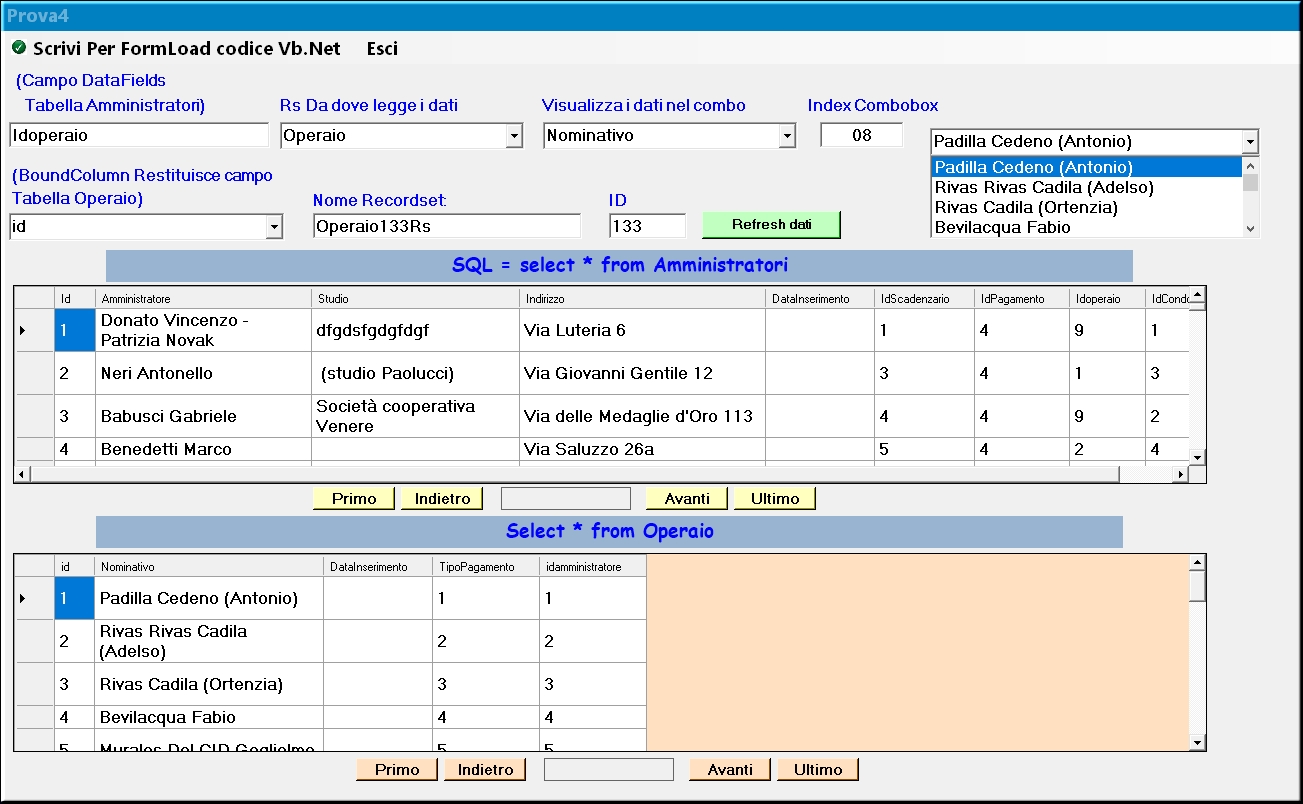
Task: Click cell Via delle Medaglie d'Oro 113
Action: click(x=642, y=416)
